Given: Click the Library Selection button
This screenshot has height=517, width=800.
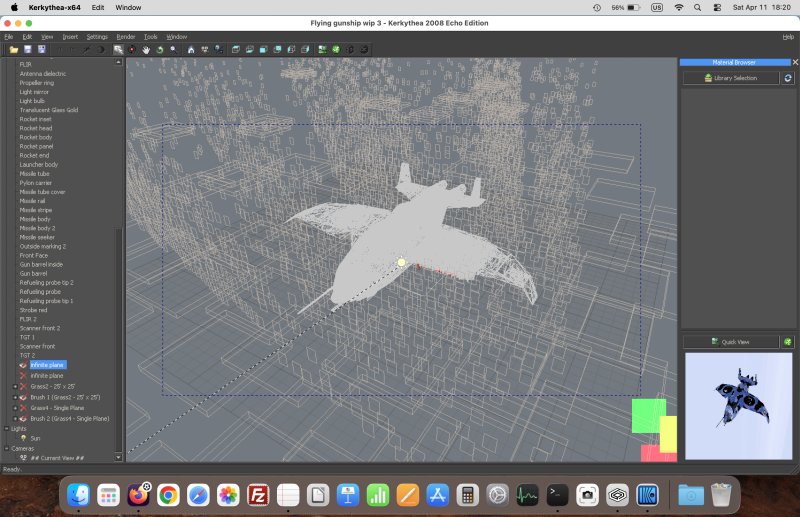Looking at the screenshot, I should coord(730,78).
